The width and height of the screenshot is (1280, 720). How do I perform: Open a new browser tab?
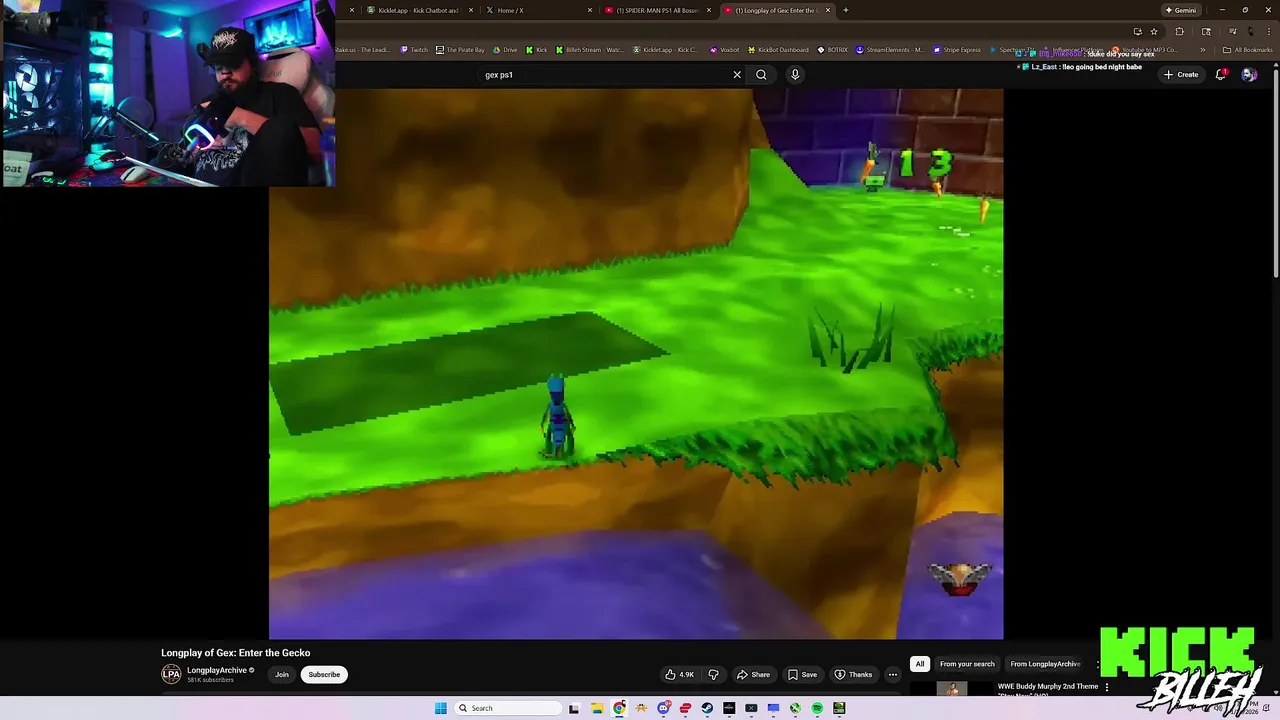(846, 10)
